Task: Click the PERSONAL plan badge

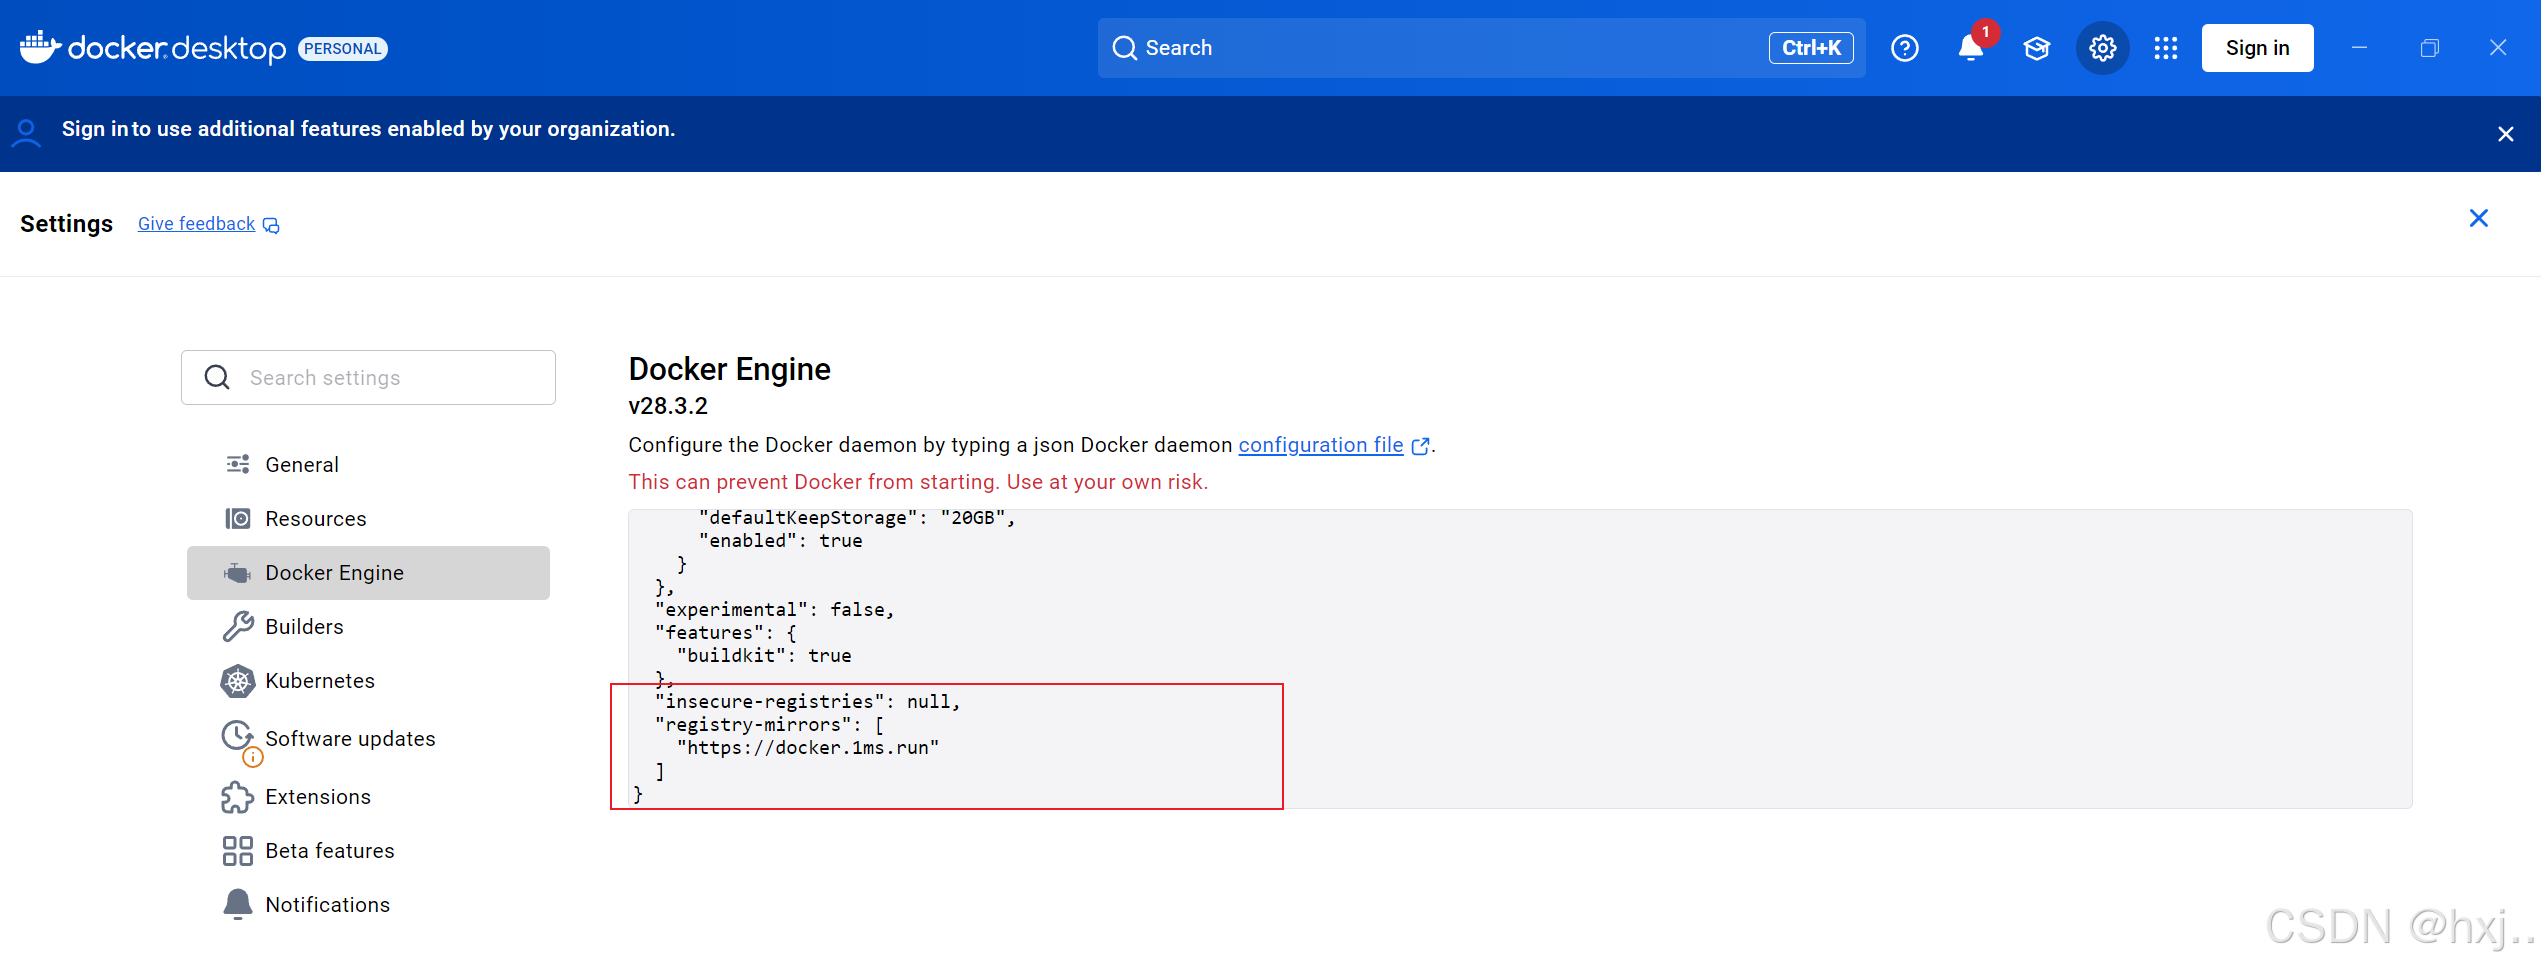Action: click(x=343, y=49)
